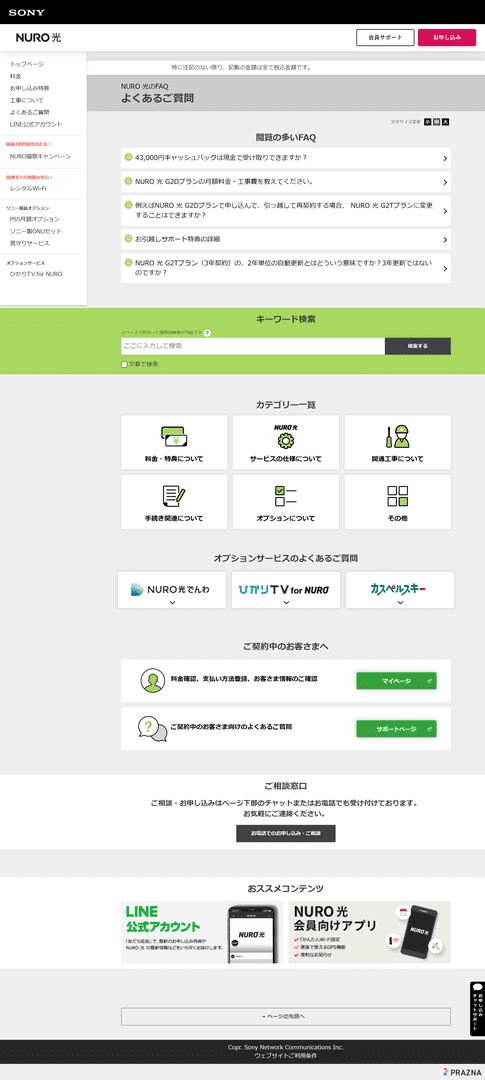Click the 会員サポート button
Viewport: 485px width, 1080px height.
[385, 37]
